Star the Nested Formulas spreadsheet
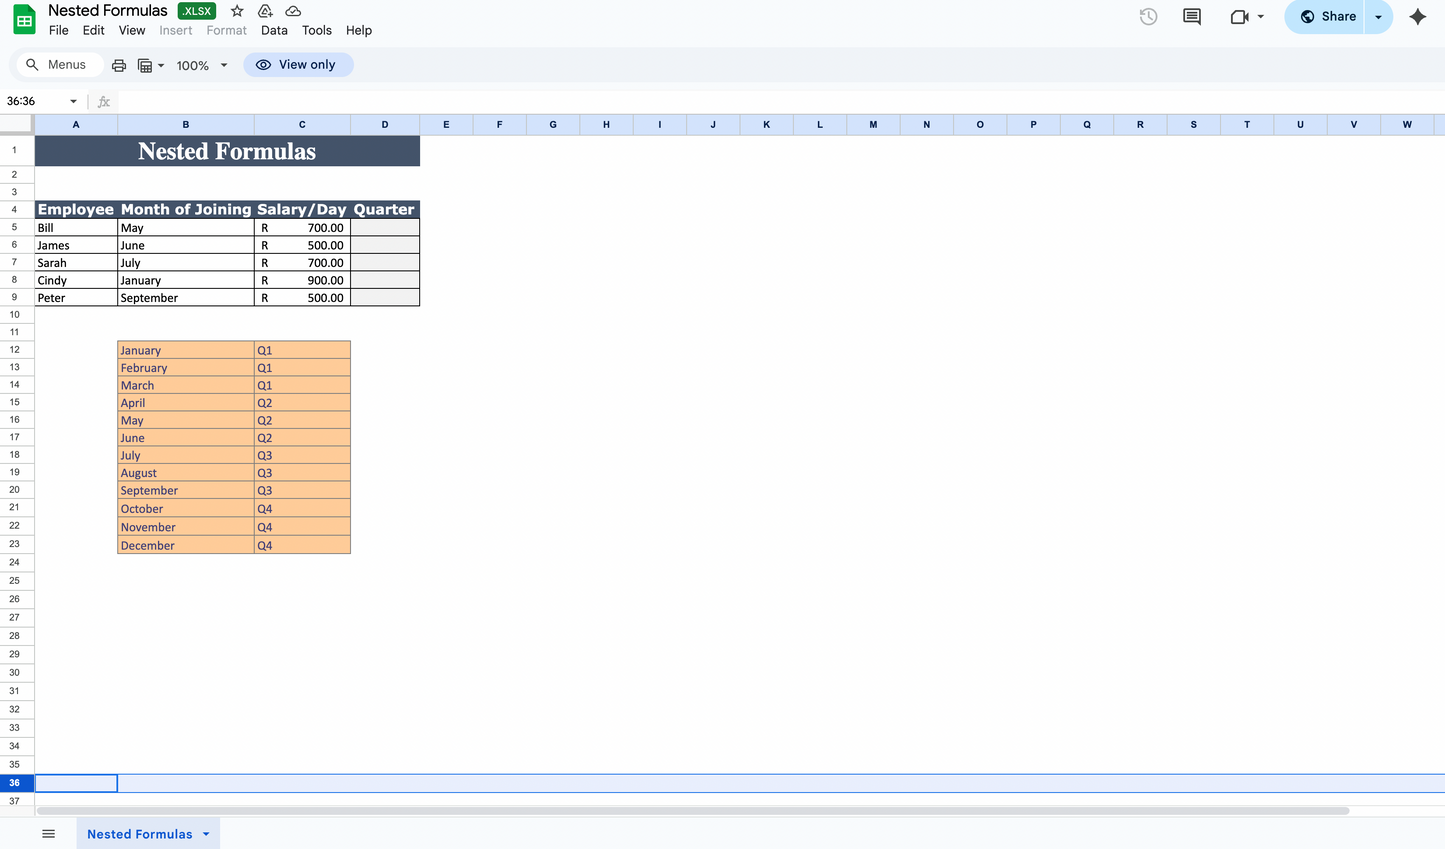 pos(236,11)
